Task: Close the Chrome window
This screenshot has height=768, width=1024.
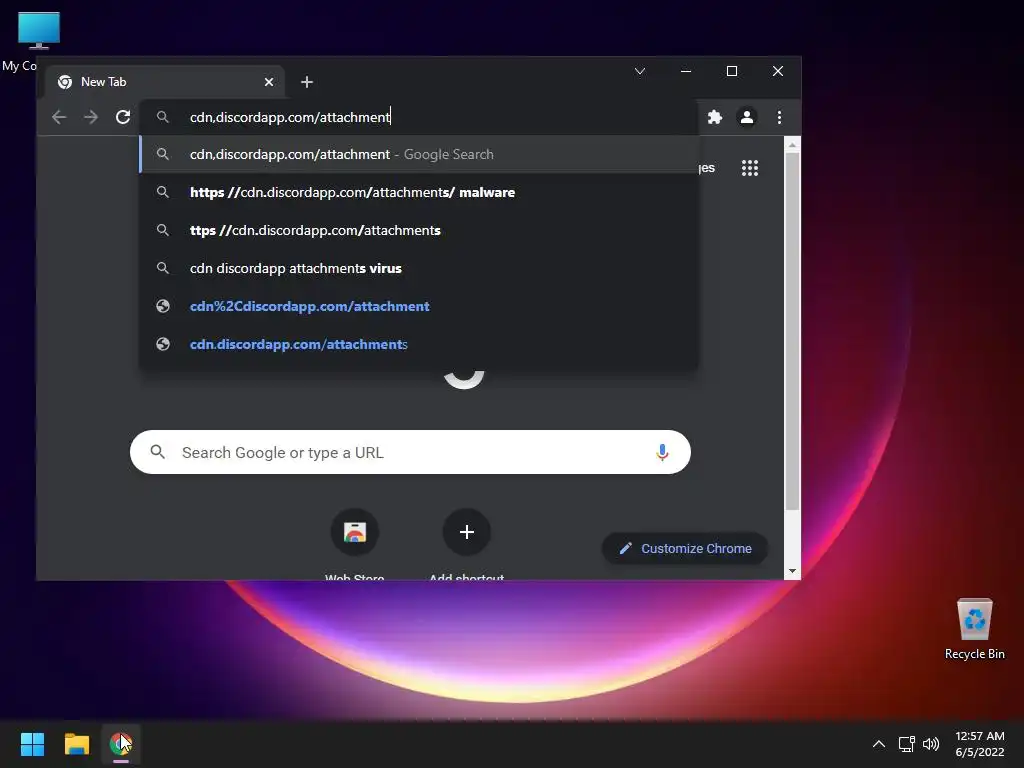Action: pyautogui.click(x=778, y=71)
